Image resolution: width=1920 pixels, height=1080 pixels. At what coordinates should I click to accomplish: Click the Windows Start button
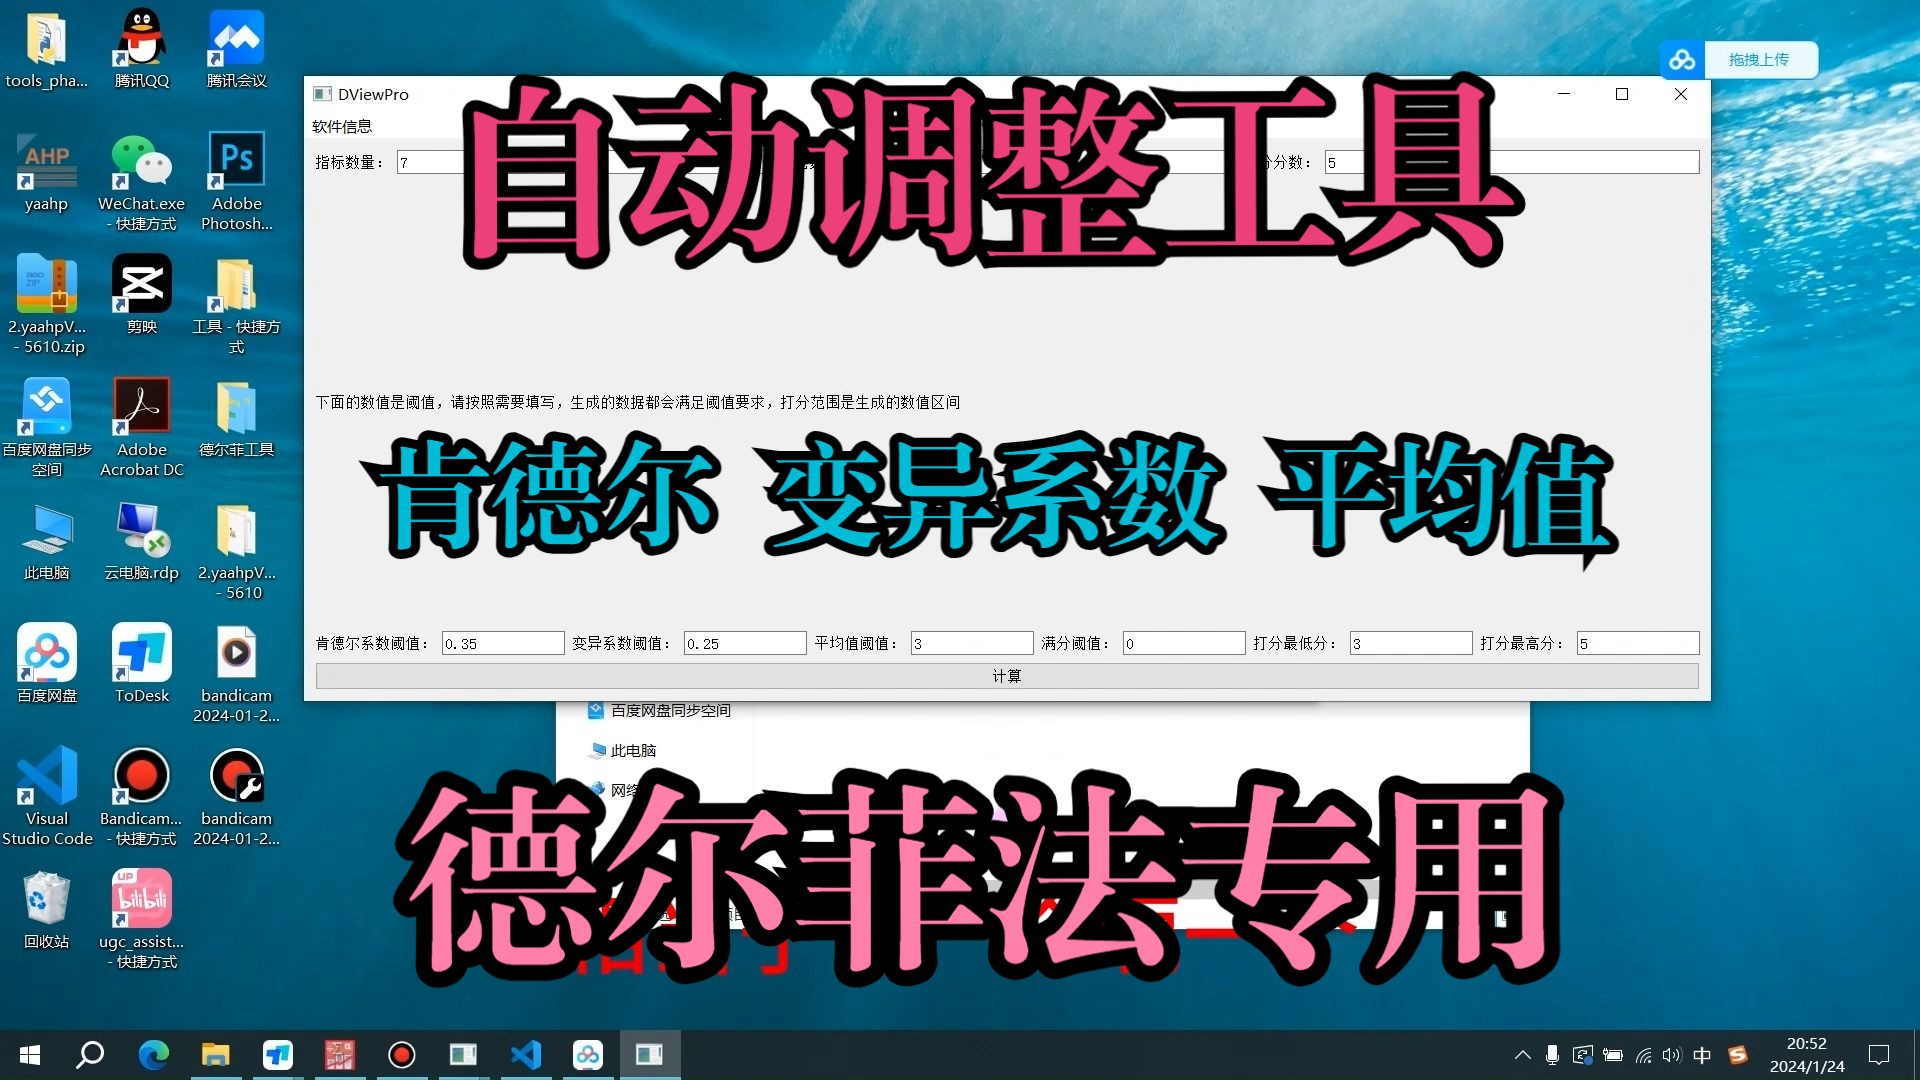tap(29, 1055)
